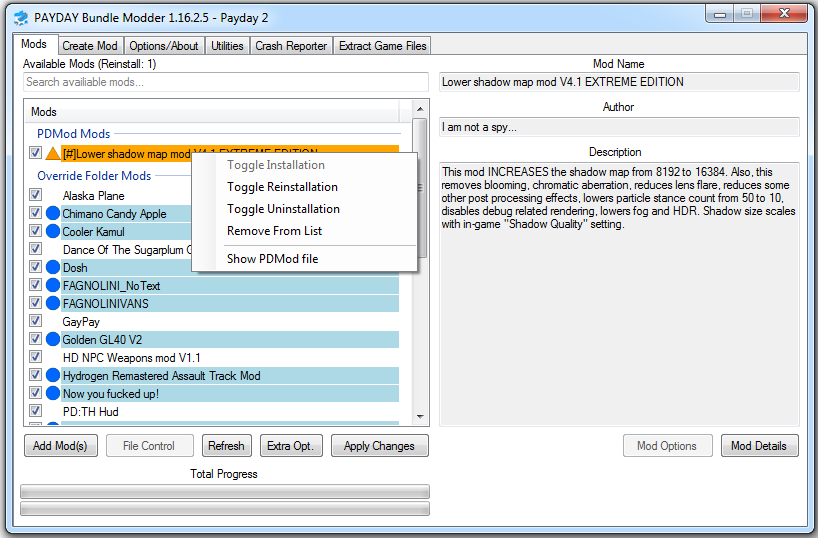818x538 pixels.
Task: Click the orange warning triangle on Lower shadow map mod
Action: click(x=53, y=153)
